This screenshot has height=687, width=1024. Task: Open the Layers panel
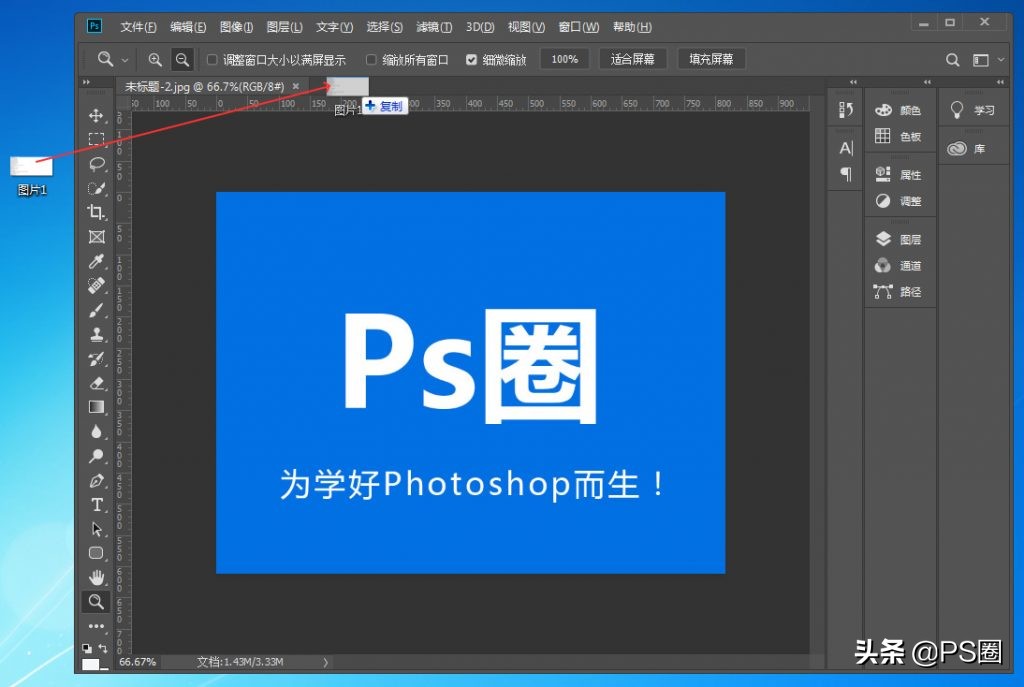coord(899,238)
